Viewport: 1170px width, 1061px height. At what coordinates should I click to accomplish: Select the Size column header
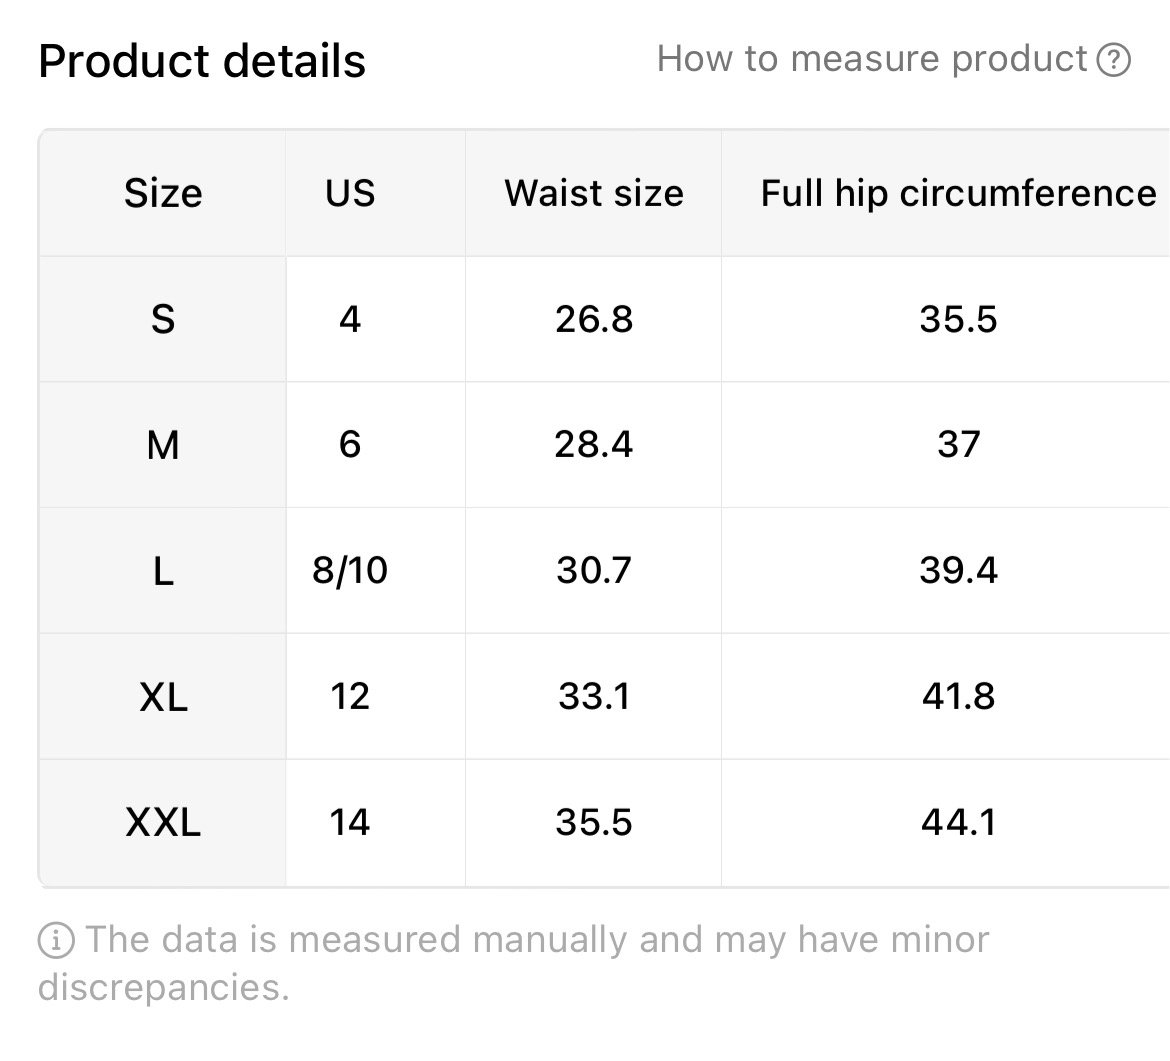163,193
